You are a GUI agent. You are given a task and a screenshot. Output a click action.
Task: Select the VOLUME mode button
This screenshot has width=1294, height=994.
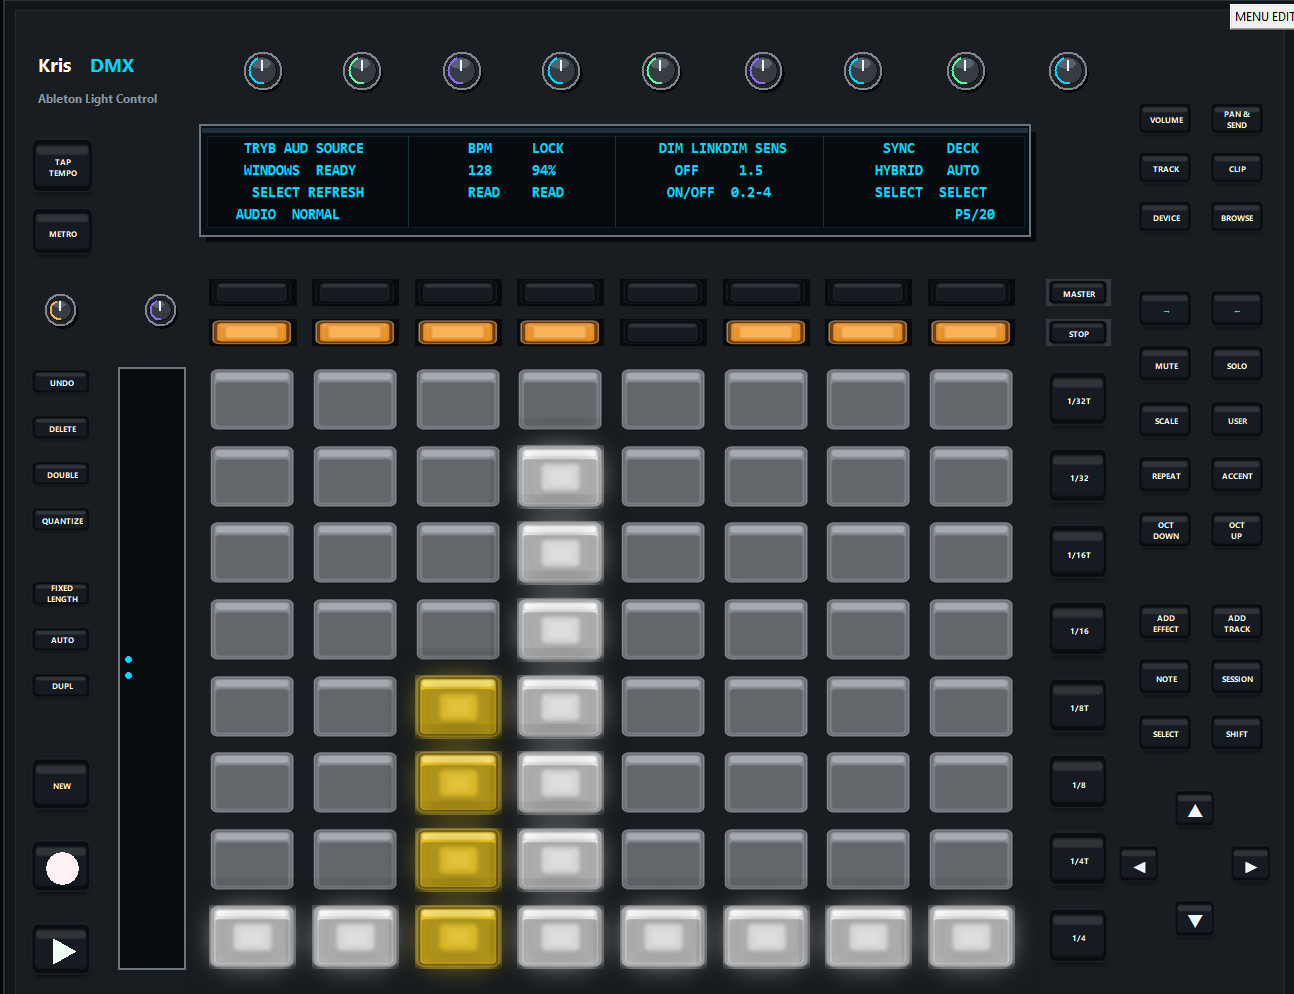coord(1166,120)
